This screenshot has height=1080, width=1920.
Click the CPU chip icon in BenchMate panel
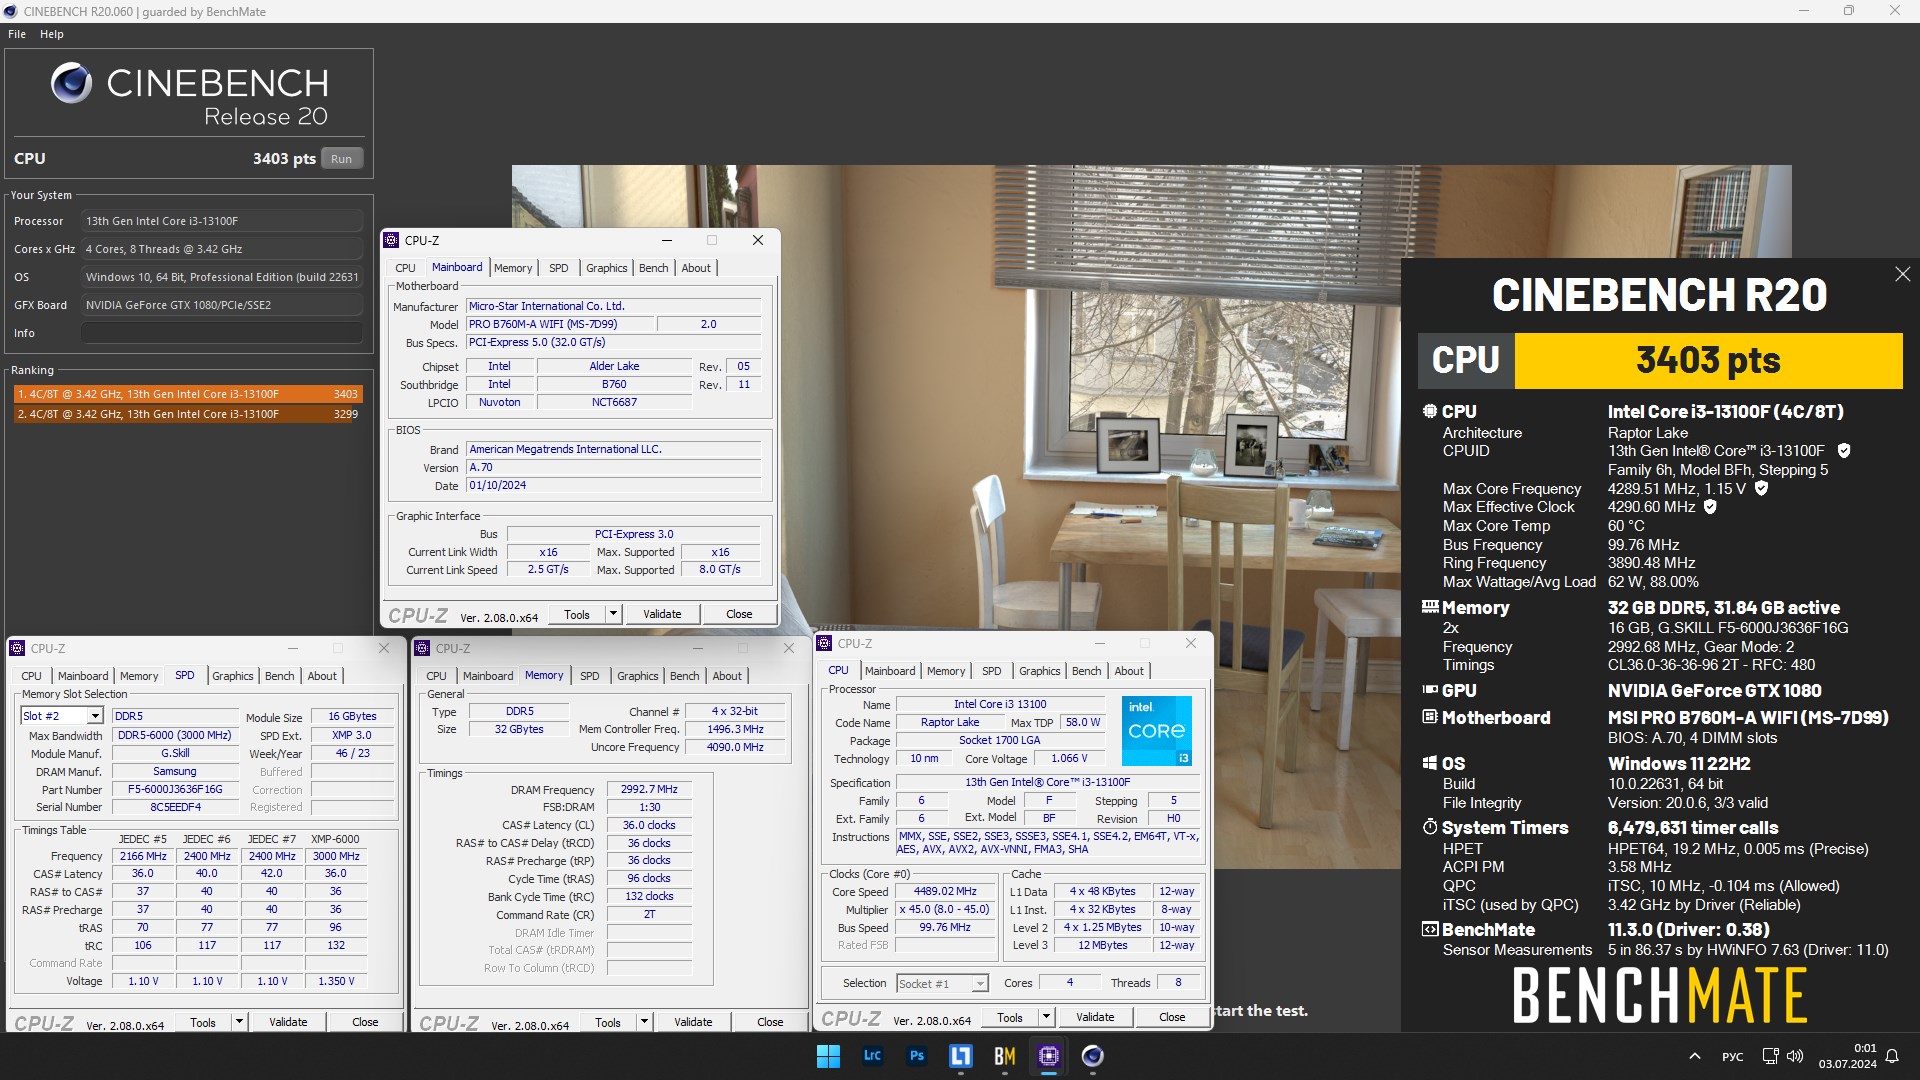[x=1430, y=411]
